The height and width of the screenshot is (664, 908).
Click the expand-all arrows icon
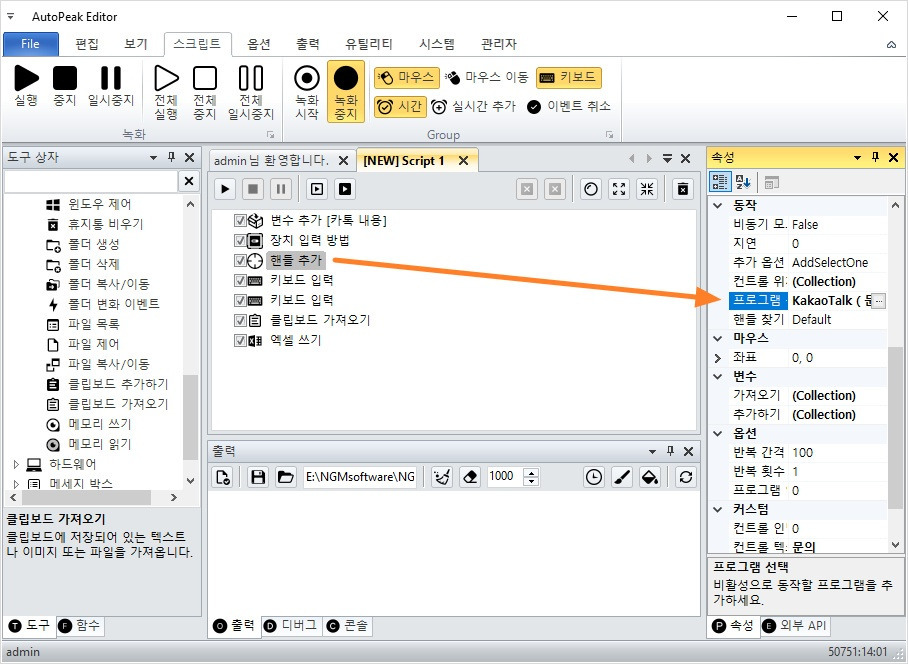point(619,189)
